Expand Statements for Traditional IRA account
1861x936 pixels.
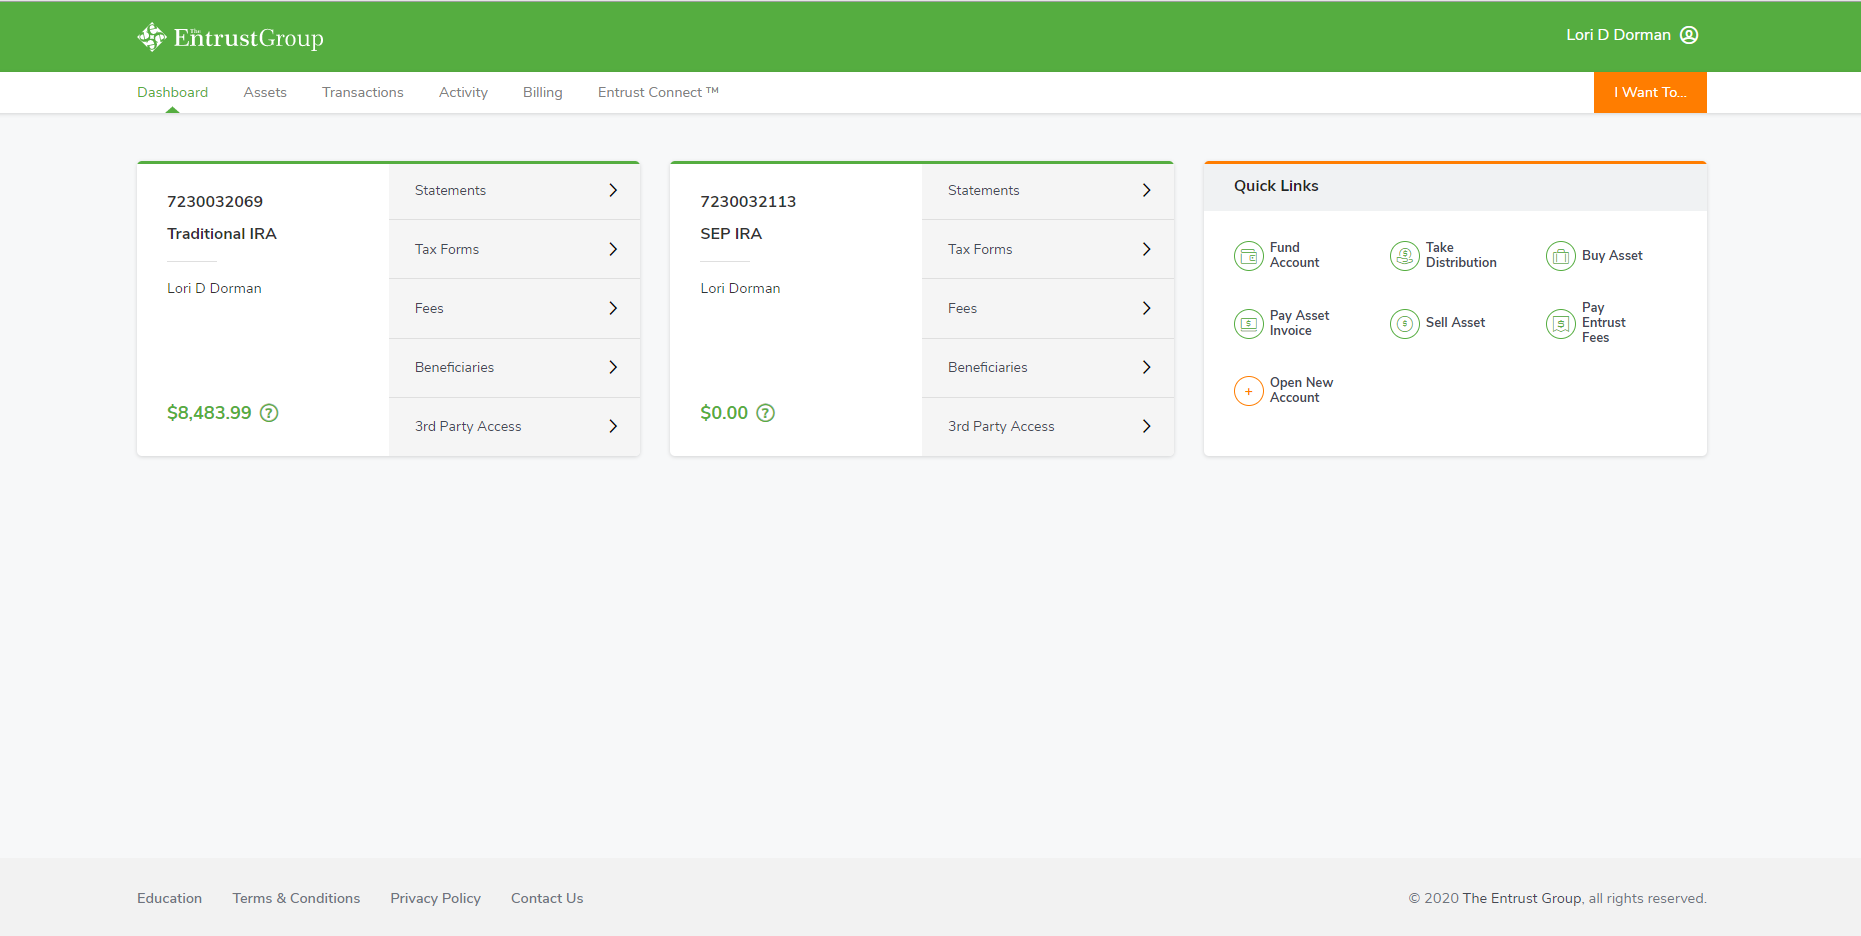click(514, 190)
